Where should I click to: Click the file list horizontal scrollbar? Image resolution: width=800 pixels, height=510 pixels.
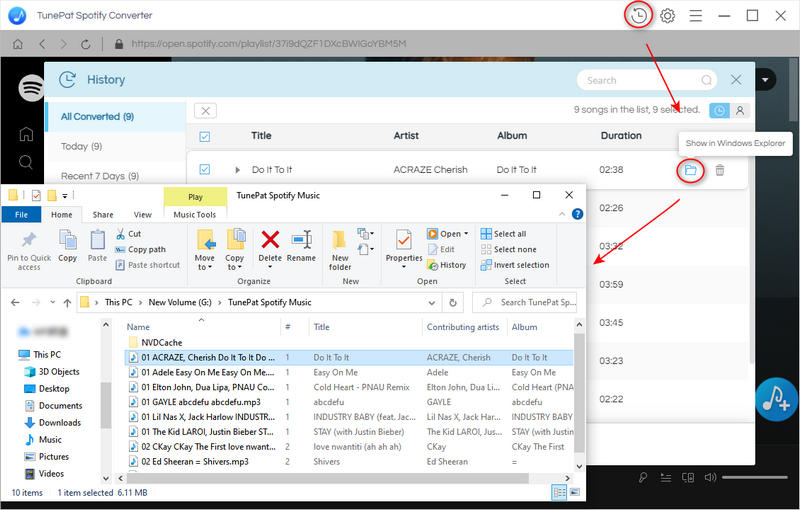click(x=327, y=478)
